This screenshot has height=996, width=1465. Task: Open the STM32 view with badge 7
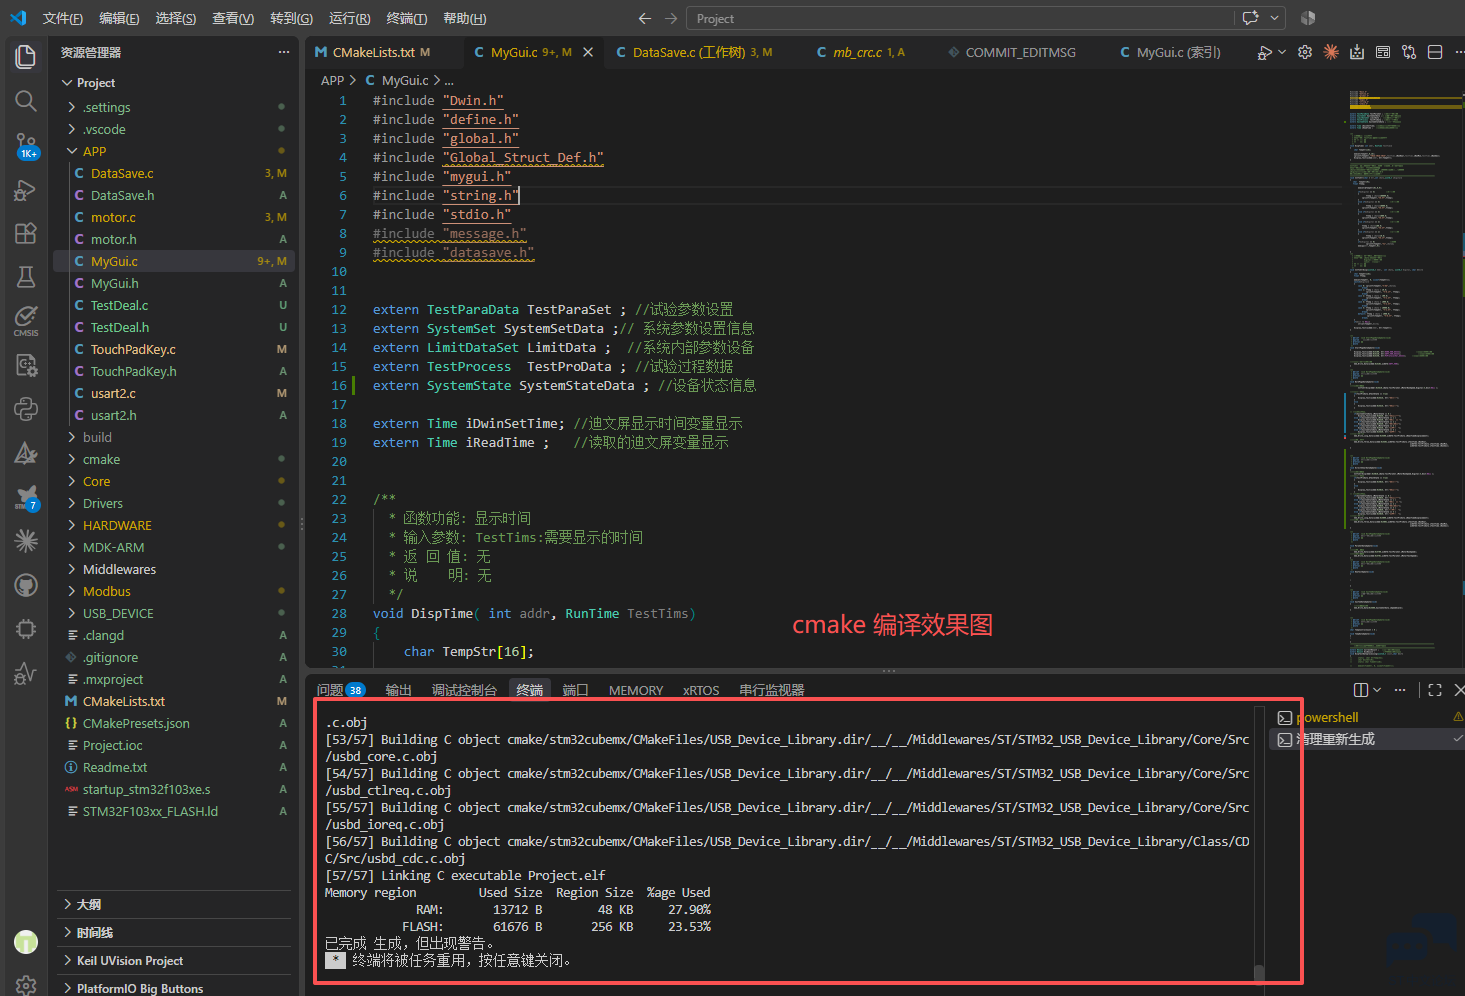(26, 497)
